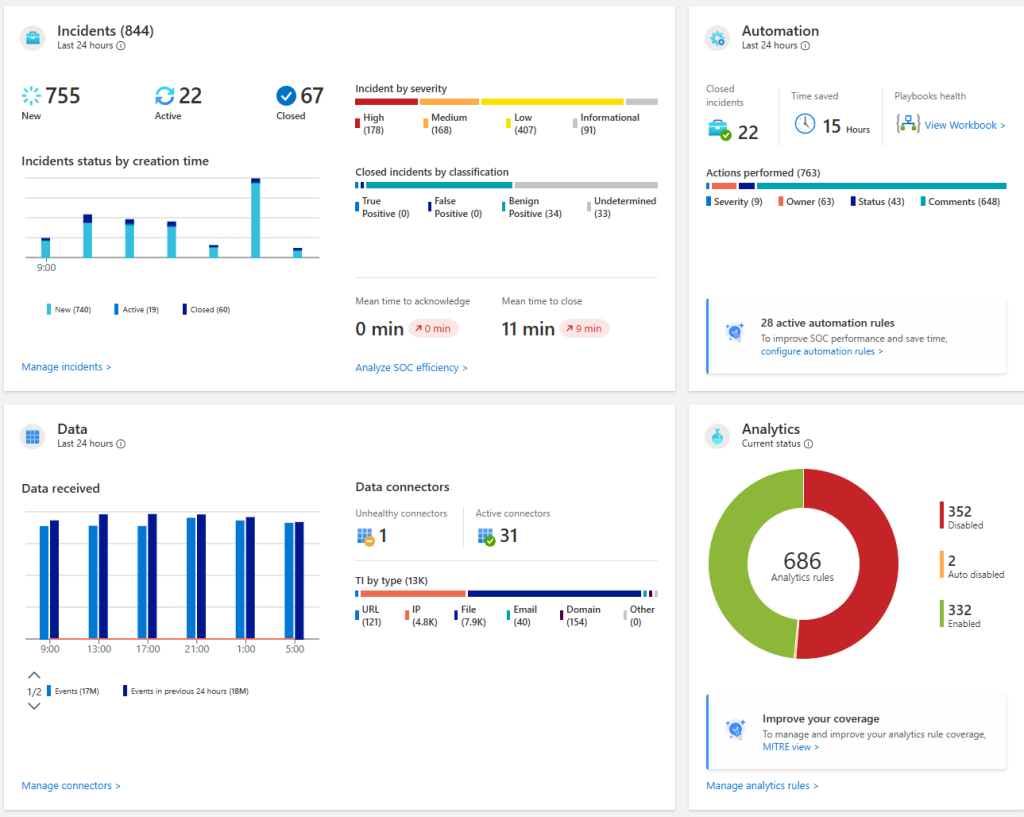
Task: Click 'IP (4.8K)' TI type label
Action: tap(424, 615)
